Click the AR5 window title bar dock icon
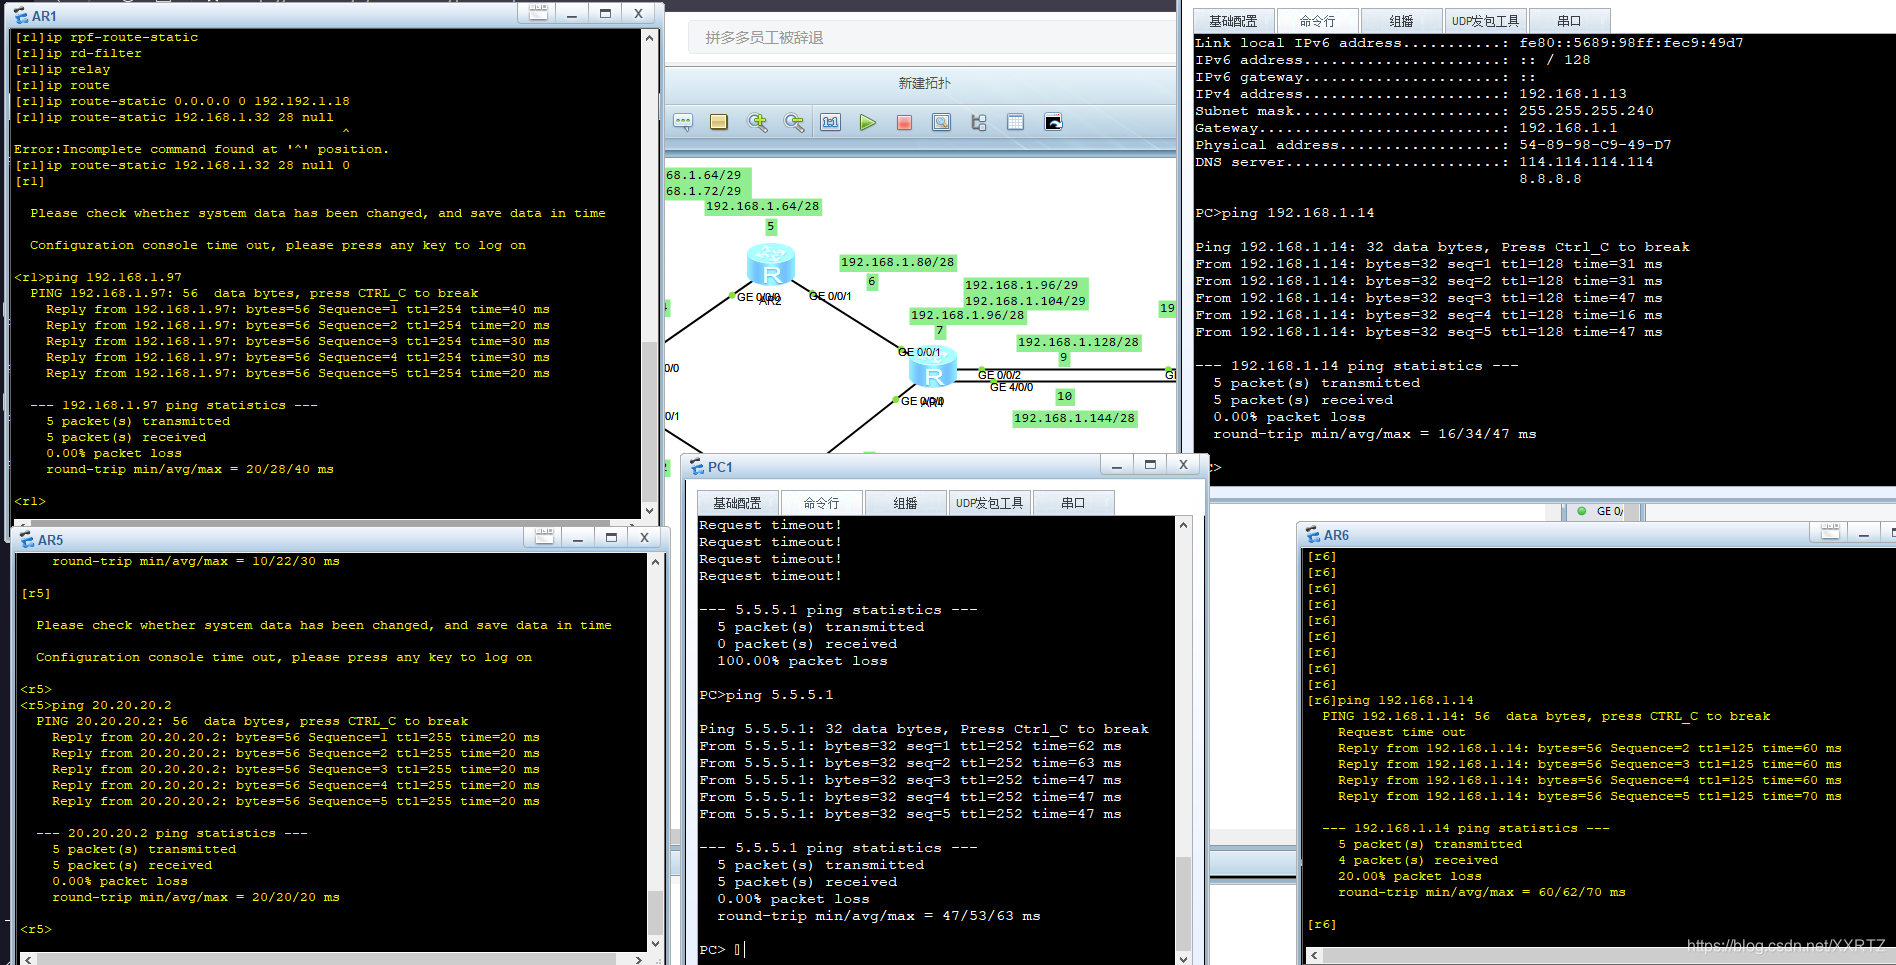Image resolution: width=1896 pixels, height=965 pixels. (x=544, y=537)
